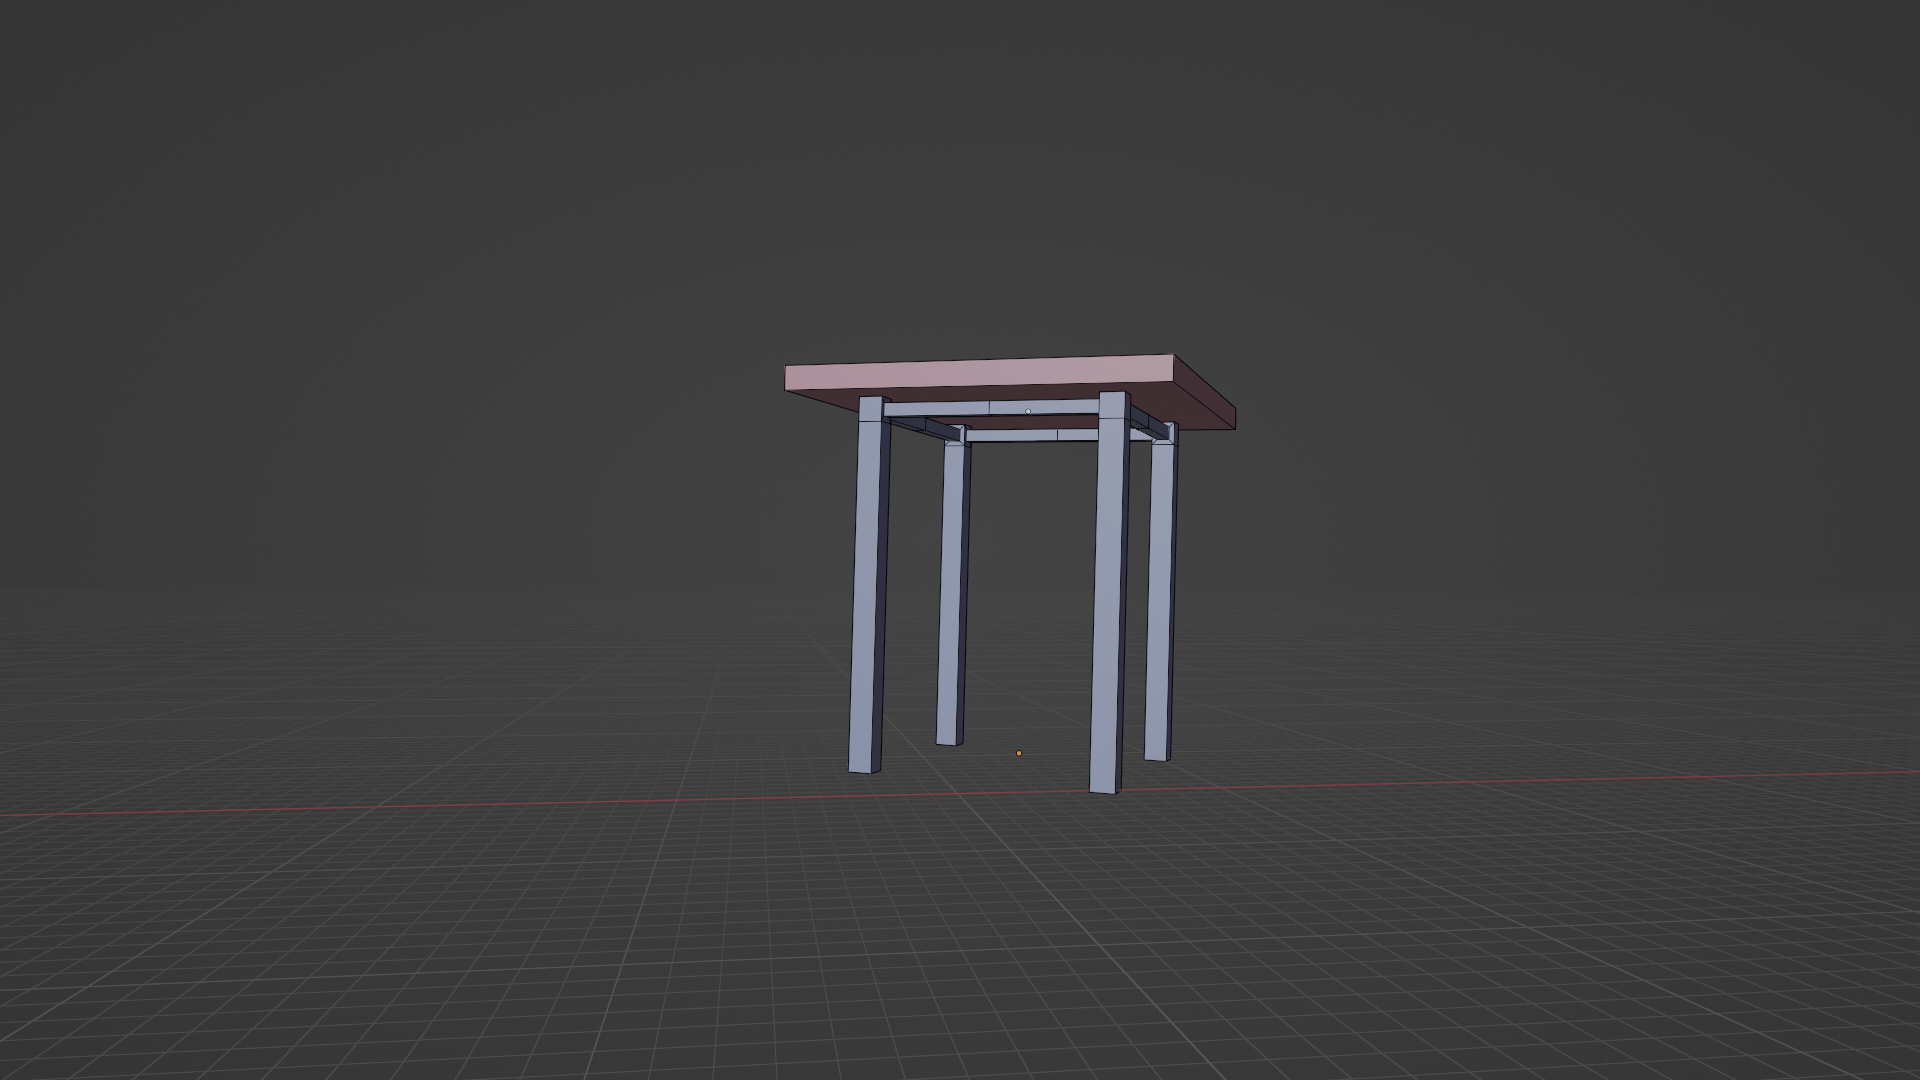Click the top cap segment of front-right leg

tap(1113, 405)
